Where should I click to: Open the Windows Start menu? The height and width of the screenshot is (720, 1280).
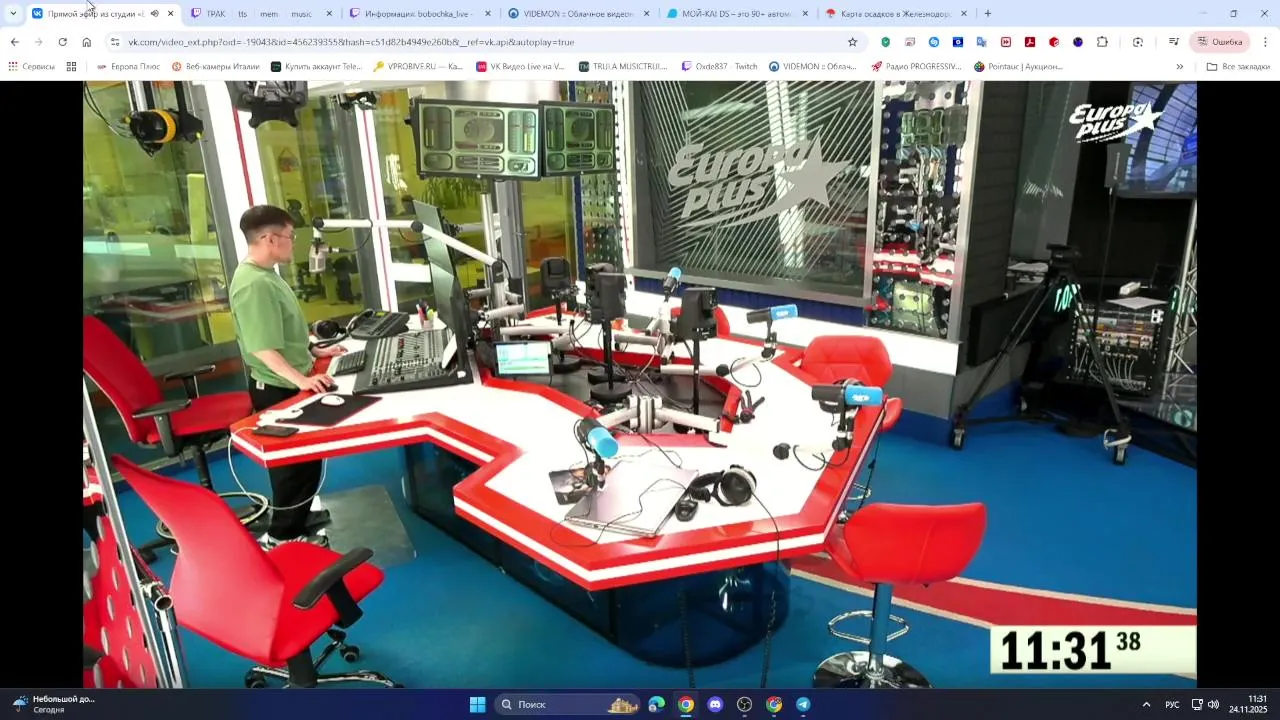pyautogui.click(x=477, y=704)
